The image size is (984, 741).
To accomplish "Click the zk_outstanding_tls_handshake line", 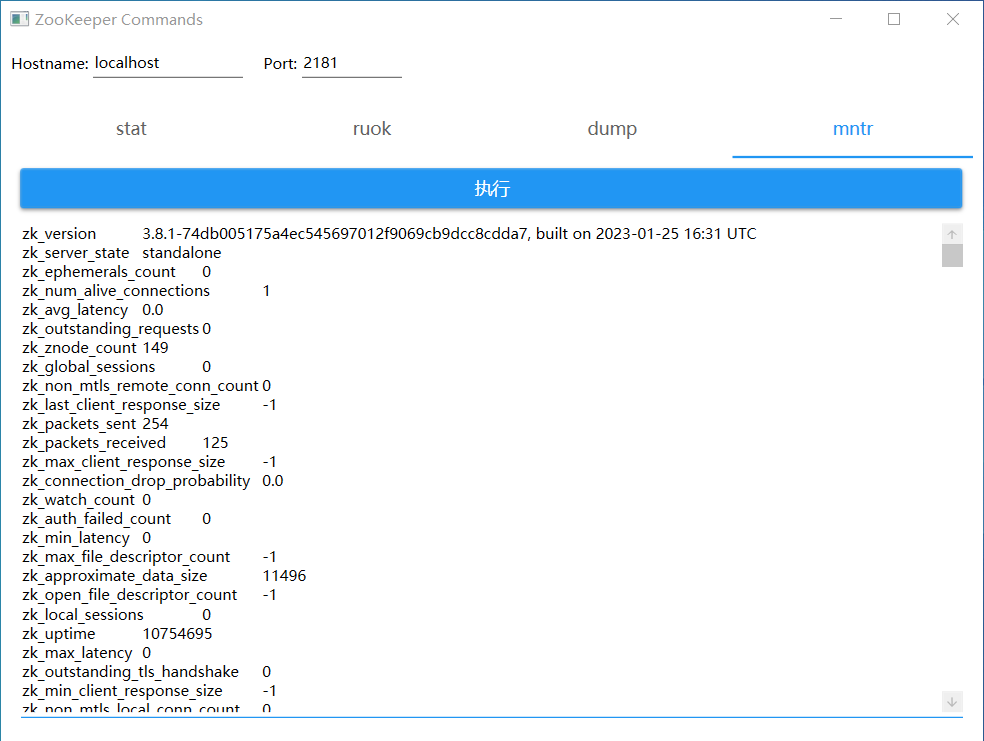I will (x=146, y=672).
